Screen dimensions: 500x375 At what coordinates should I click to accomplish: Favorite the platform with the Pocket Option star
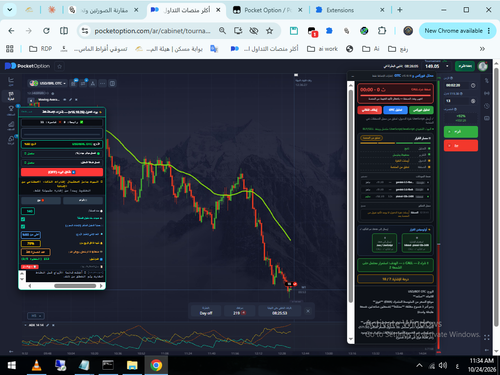click(60, 66)
